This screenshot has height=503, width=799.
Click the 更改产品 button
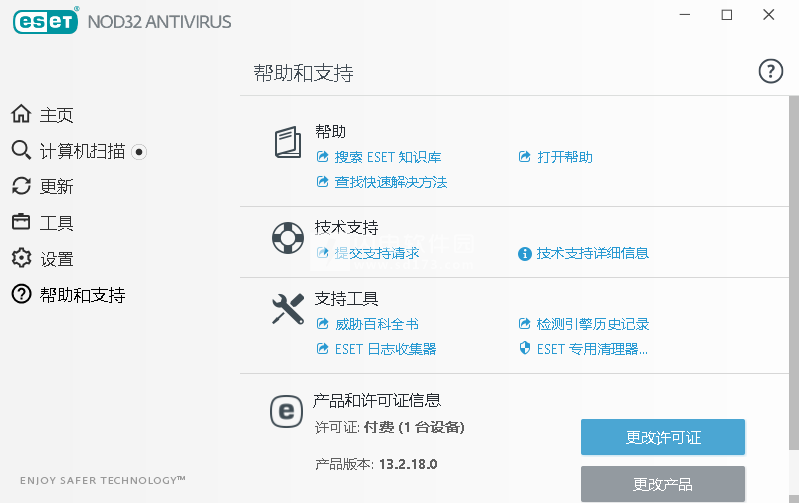click(x=663, y=484)
